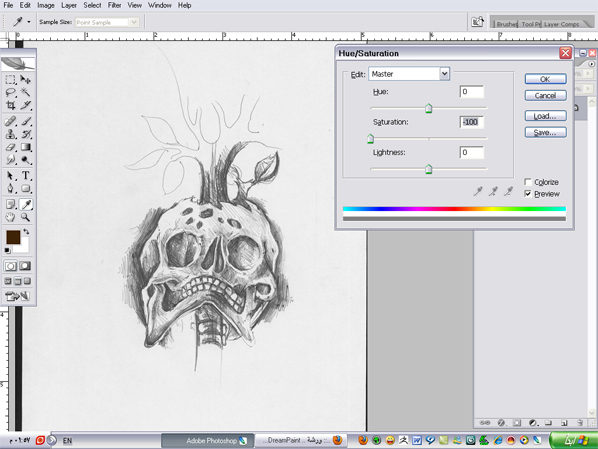Click the trash icon in Layers panel
Screen dimensions: 598x449
click(x=580, y=423)
